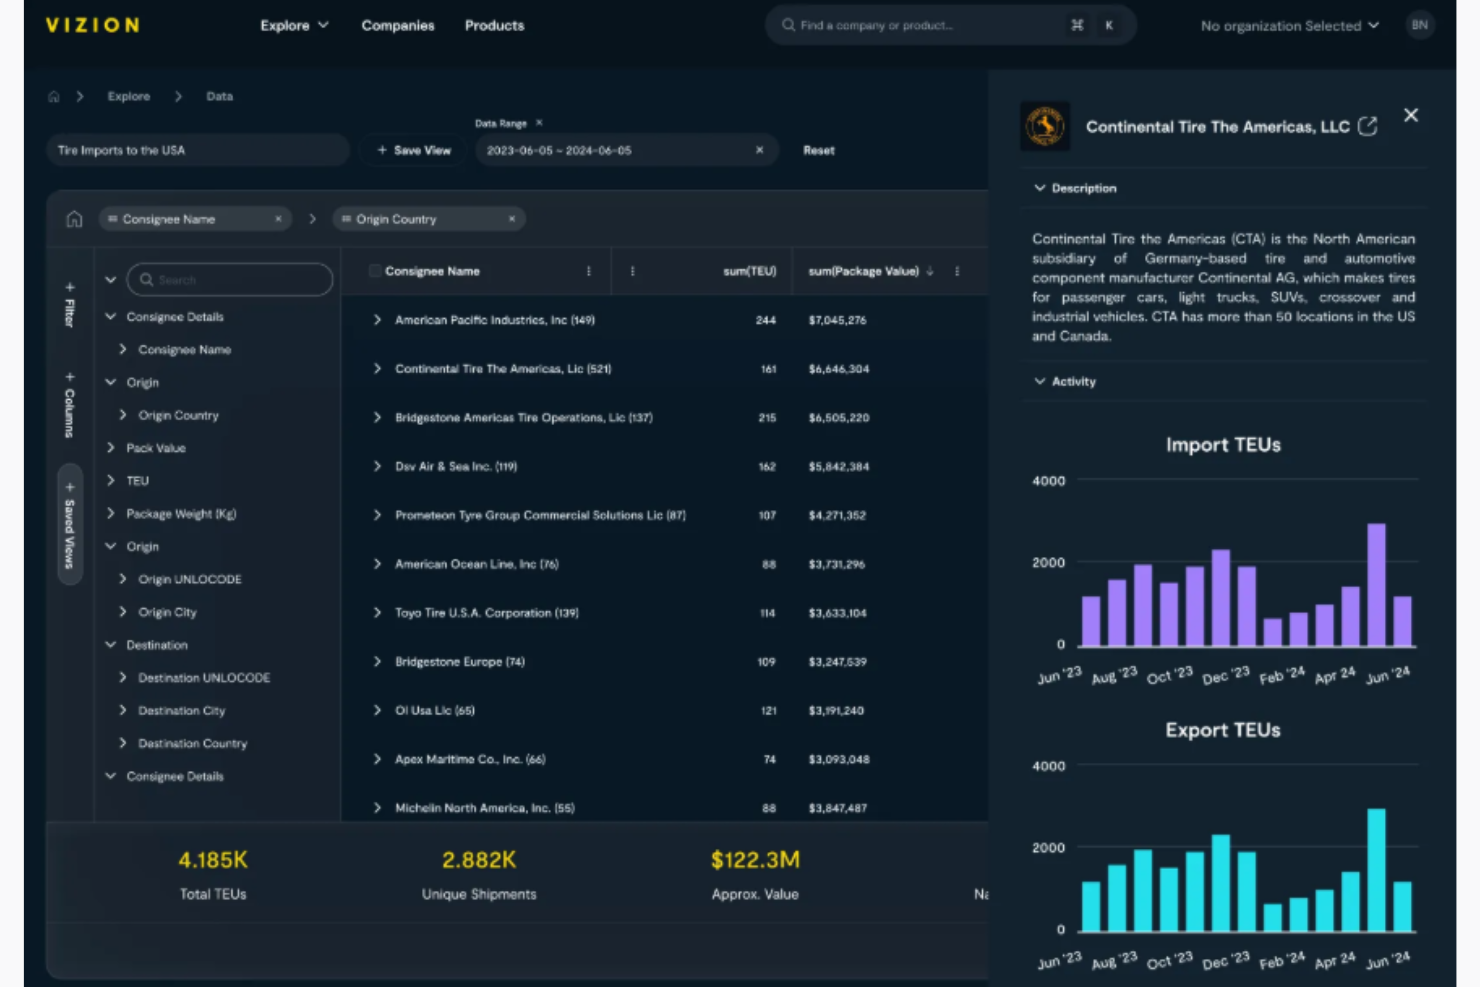Click the $7,045,276 package value cell
This screenshot has height=987, width=1480.
pyautogui.click(x=838, y=320)
